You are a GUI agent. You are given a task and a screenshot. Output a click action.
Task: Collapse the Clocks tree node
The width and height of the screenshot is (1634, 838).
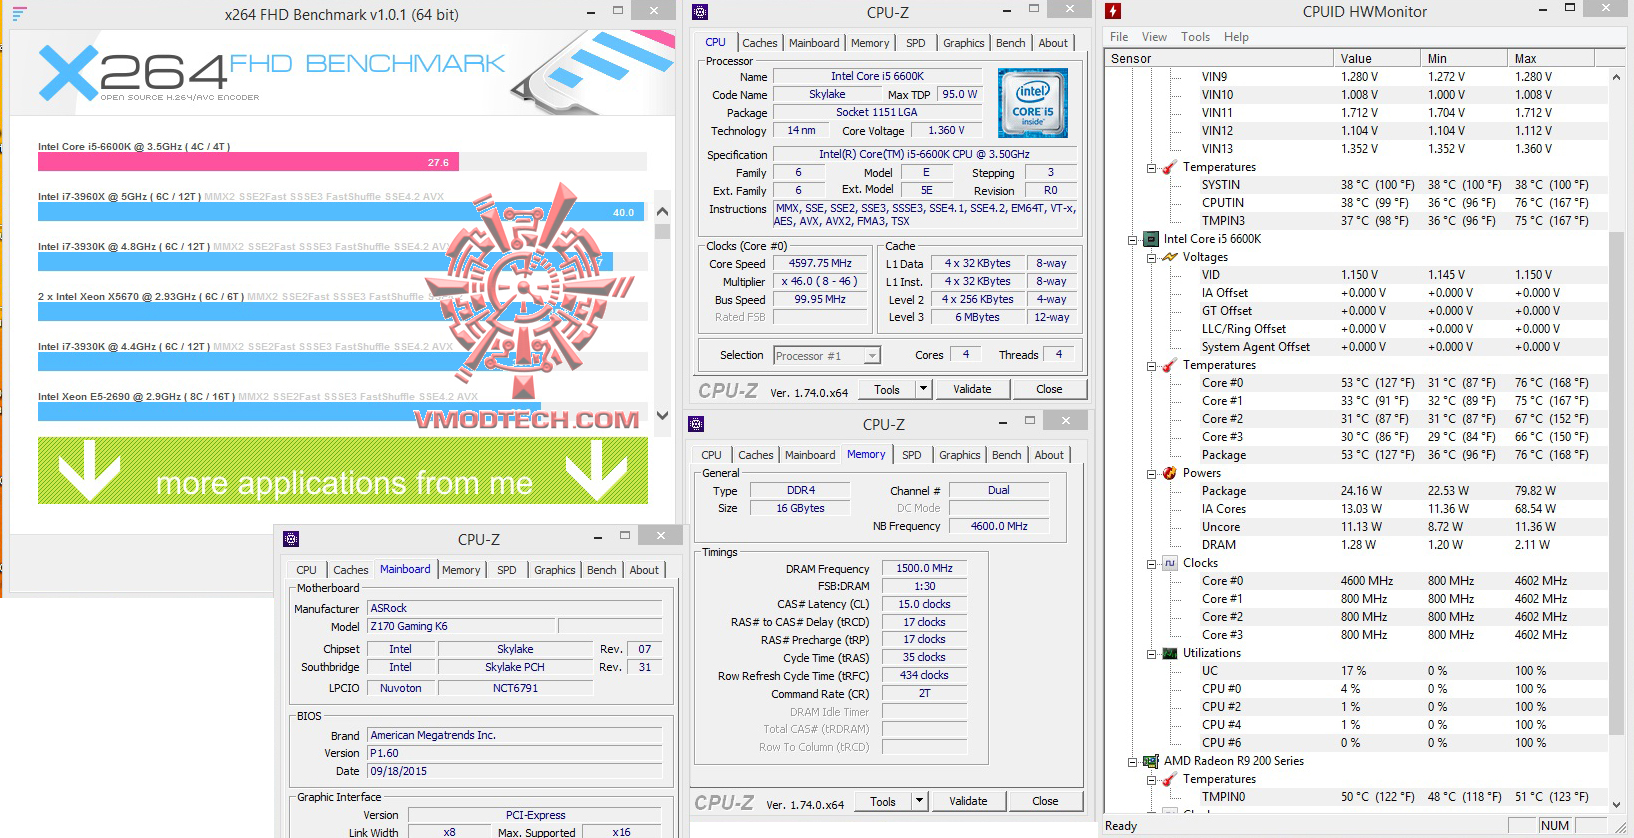pyautogui.click(x=1152, y=564)
